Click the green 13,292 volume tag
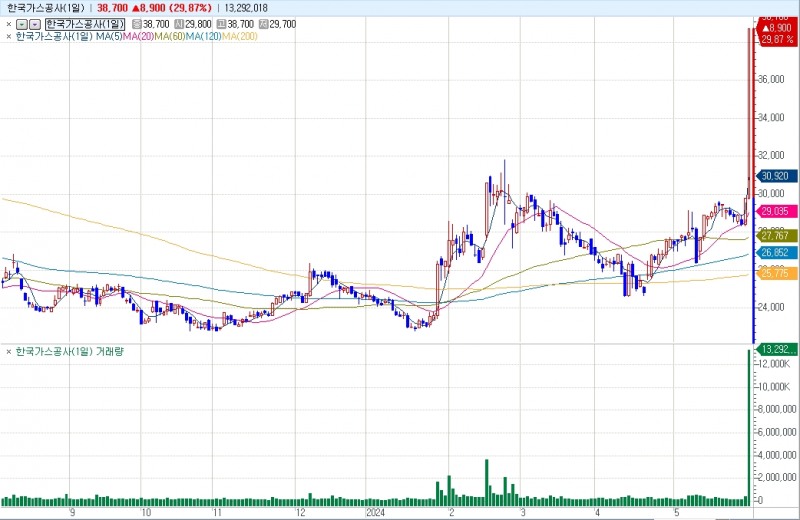The image size is (800, 520). [x=777, y=349]
